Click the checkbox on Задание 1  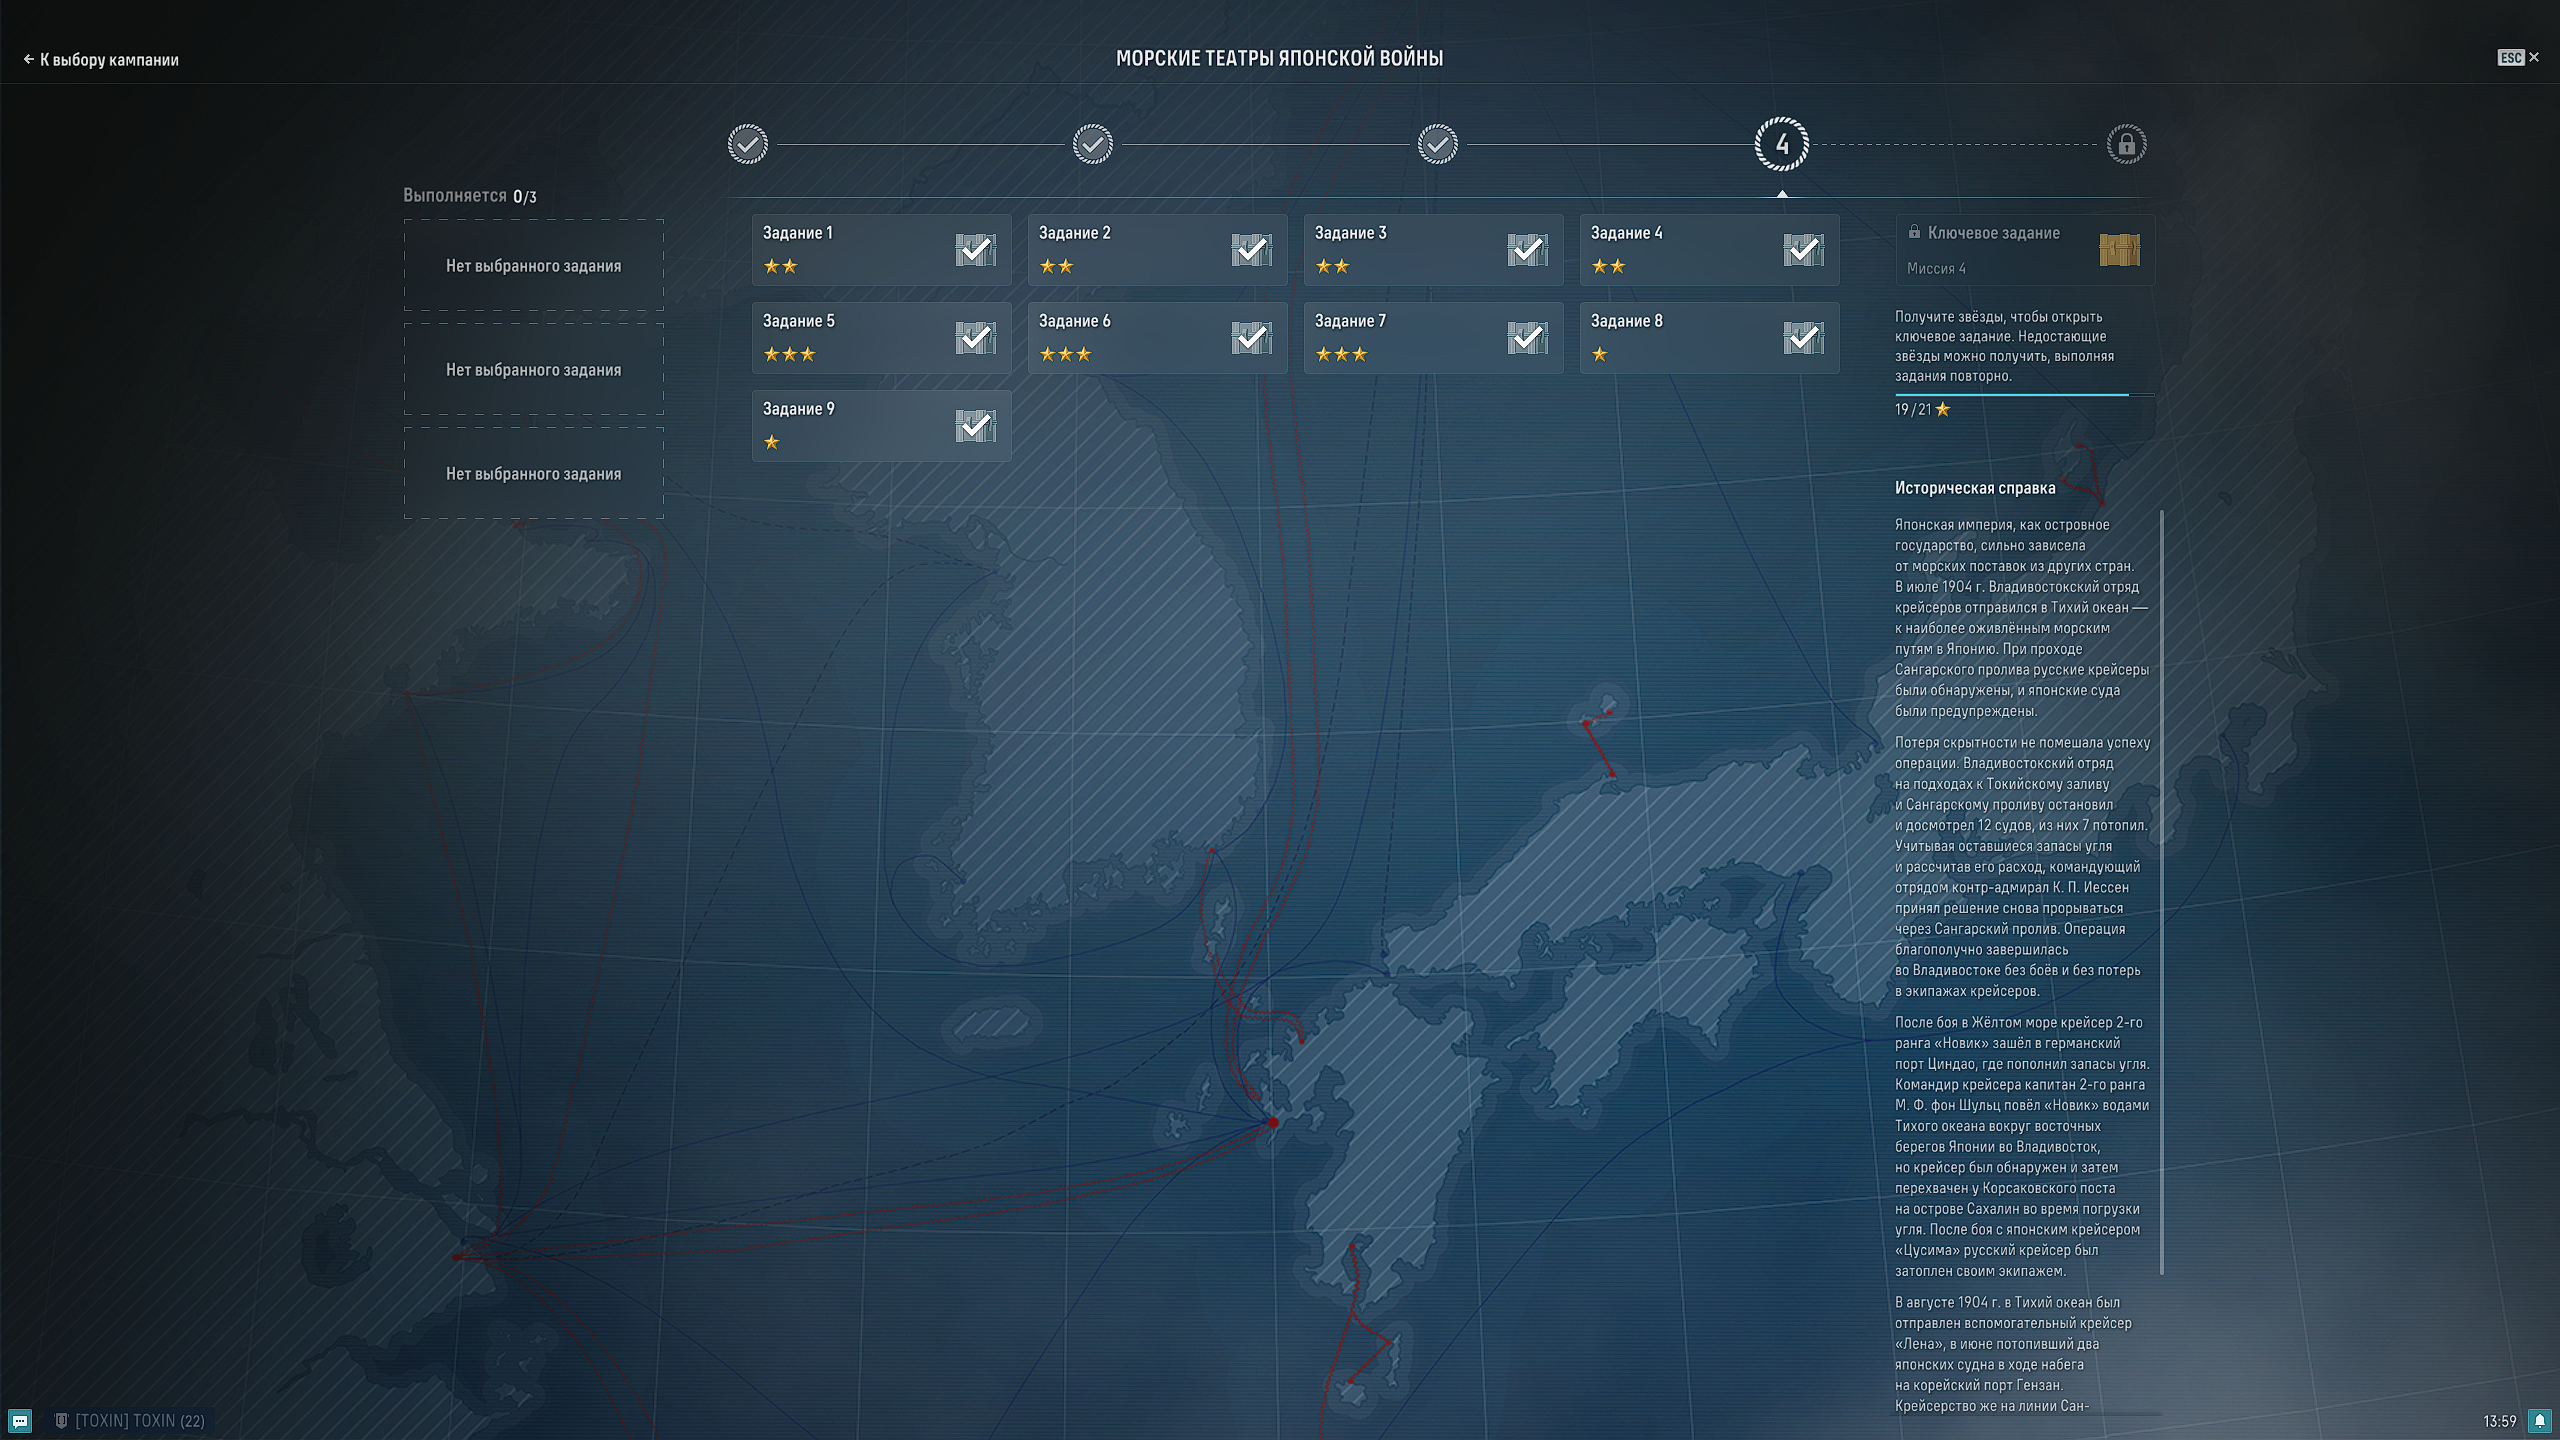click(974, 250)
